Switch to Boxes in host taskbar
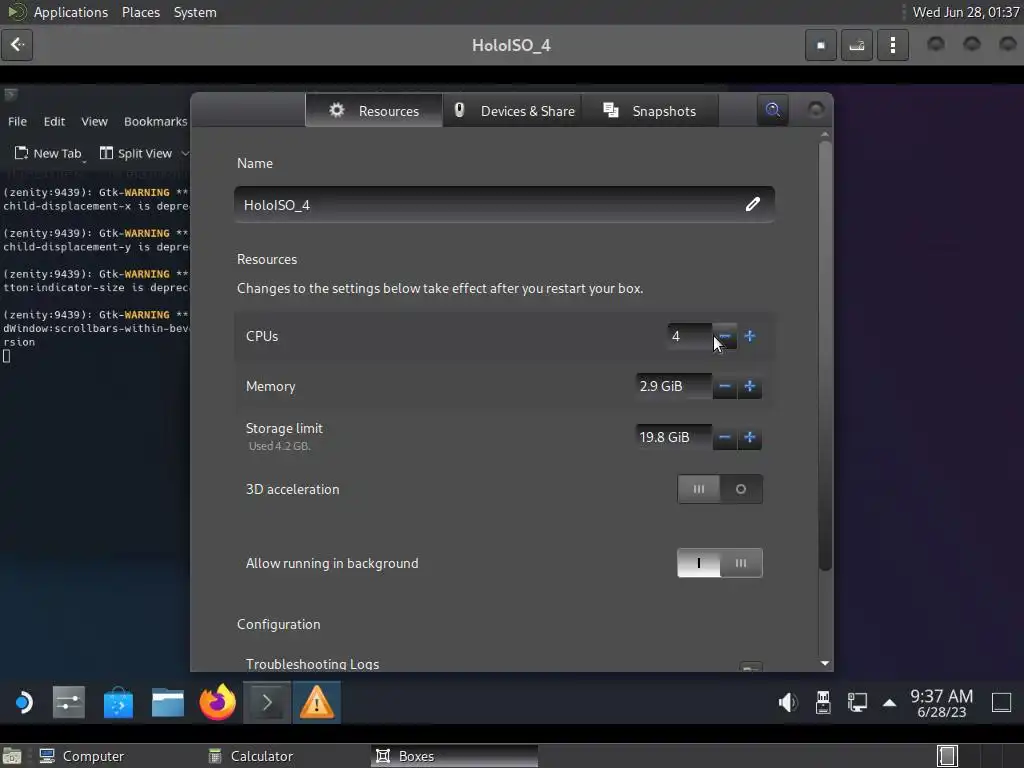The image size is (1024, 768). 455,756
